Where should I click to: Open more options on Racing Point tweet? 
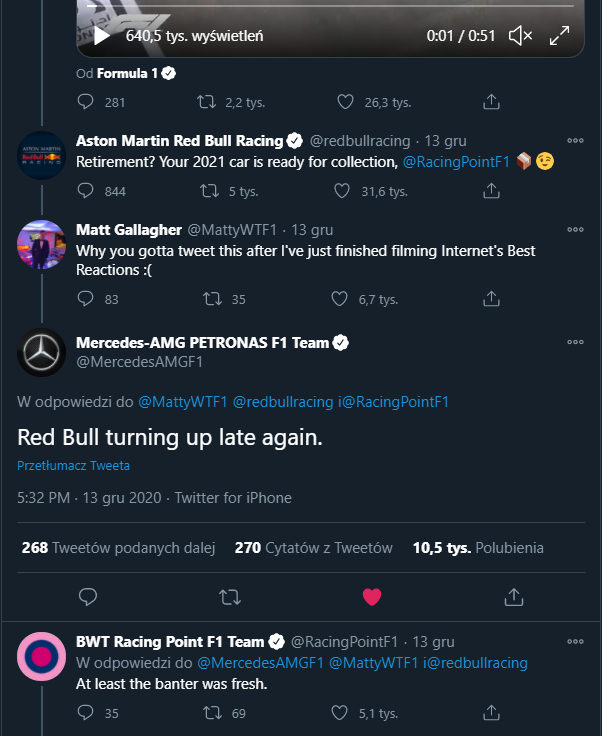575,641
